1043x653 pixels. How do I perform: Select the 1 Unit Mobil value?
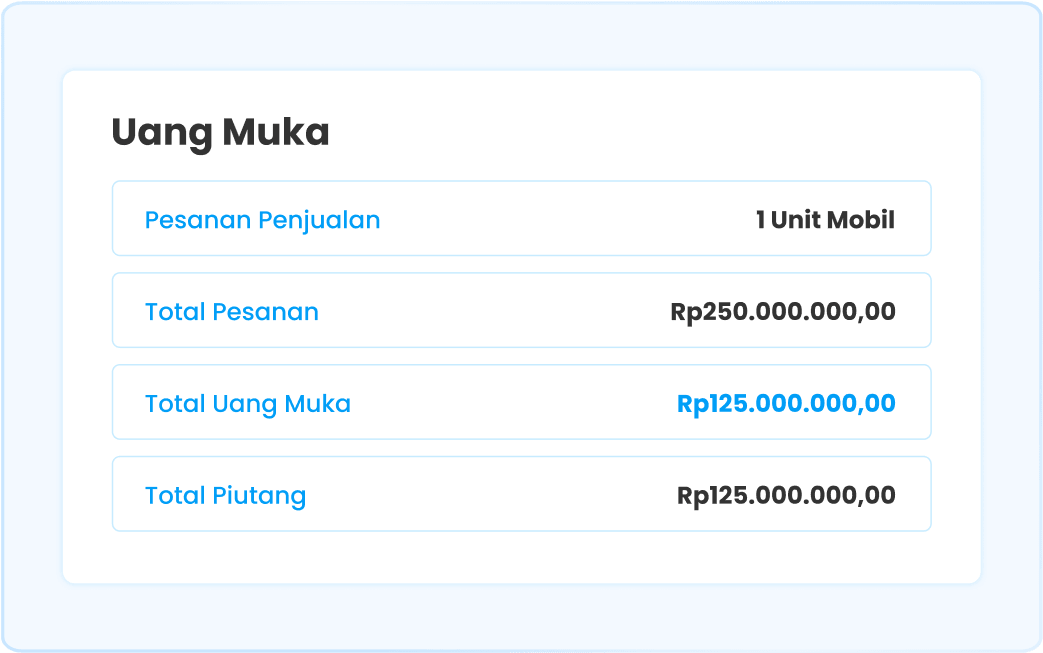pyautogui.click(x=825, y=220)
